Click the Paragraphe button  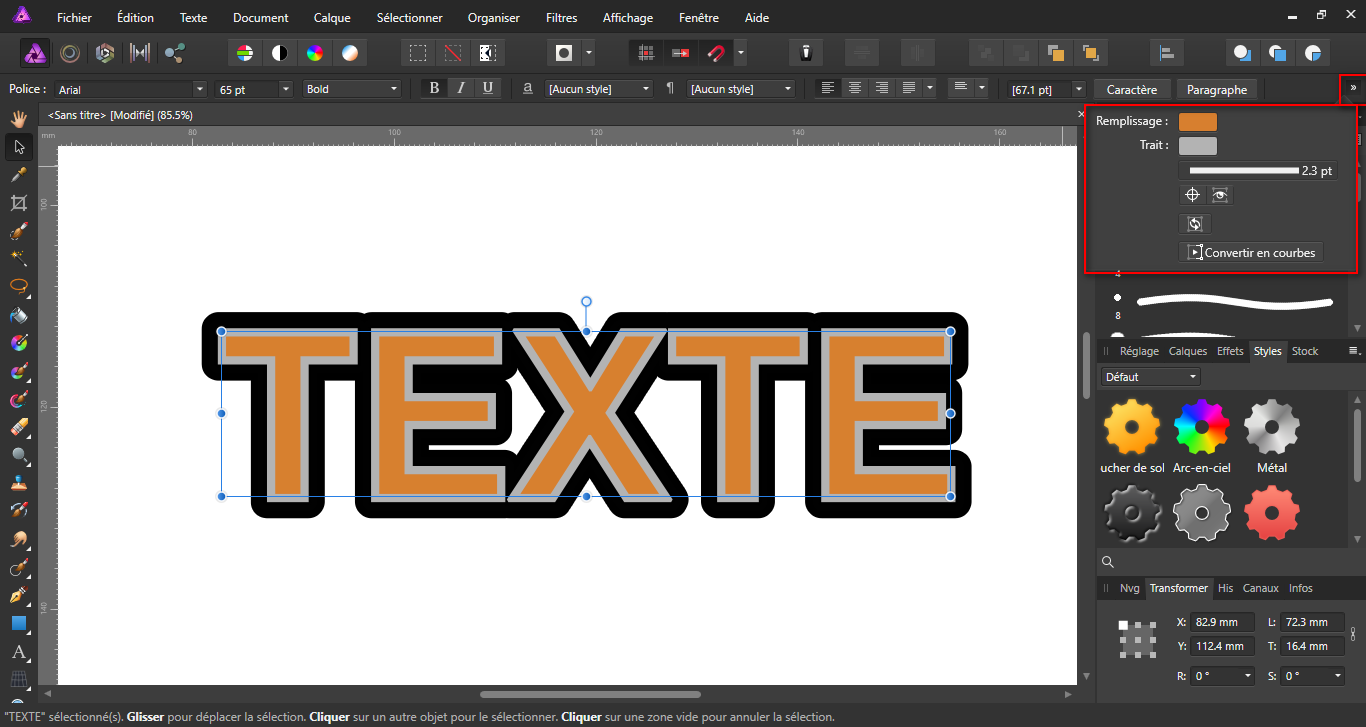(x=1217, y=89)
